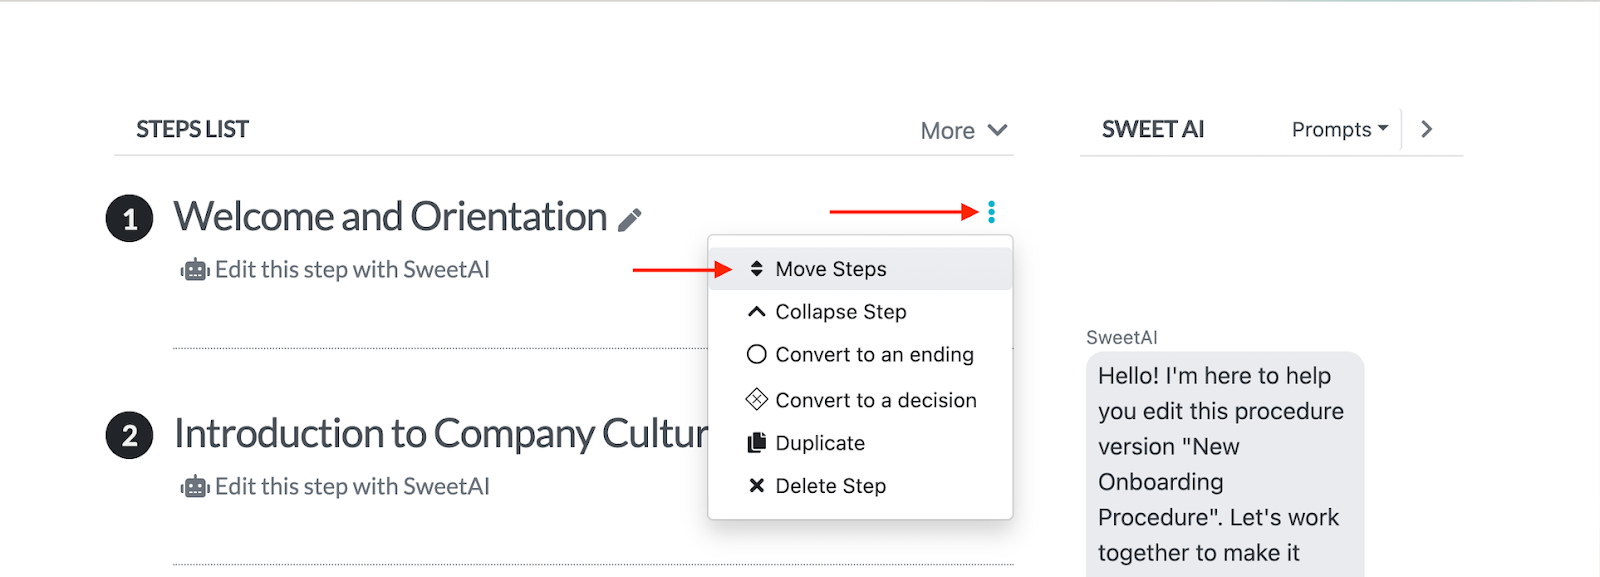The image size is (1600, 577).
Task: Select Move Steps from the context menu
Action: (830, 268)
